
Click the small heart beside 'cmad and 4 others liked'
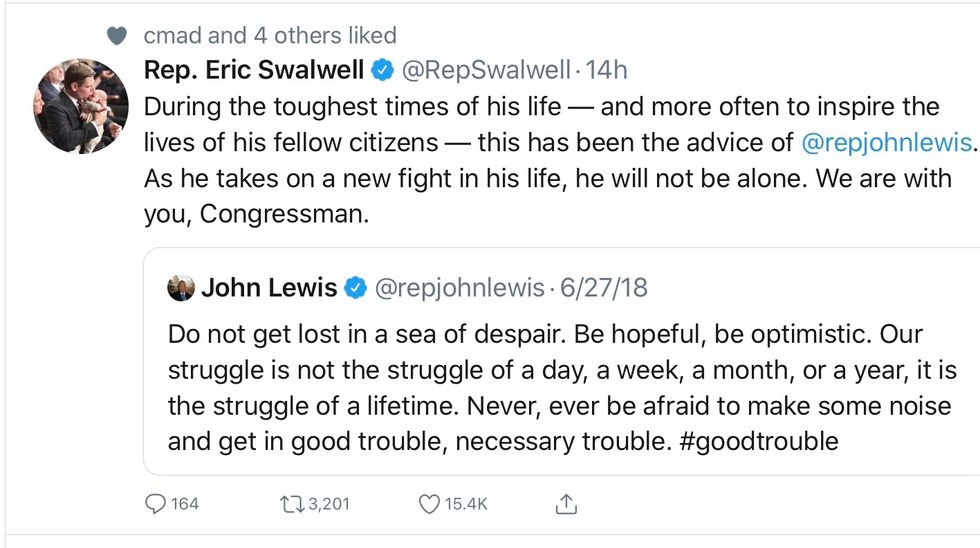[x=117, y=36]
